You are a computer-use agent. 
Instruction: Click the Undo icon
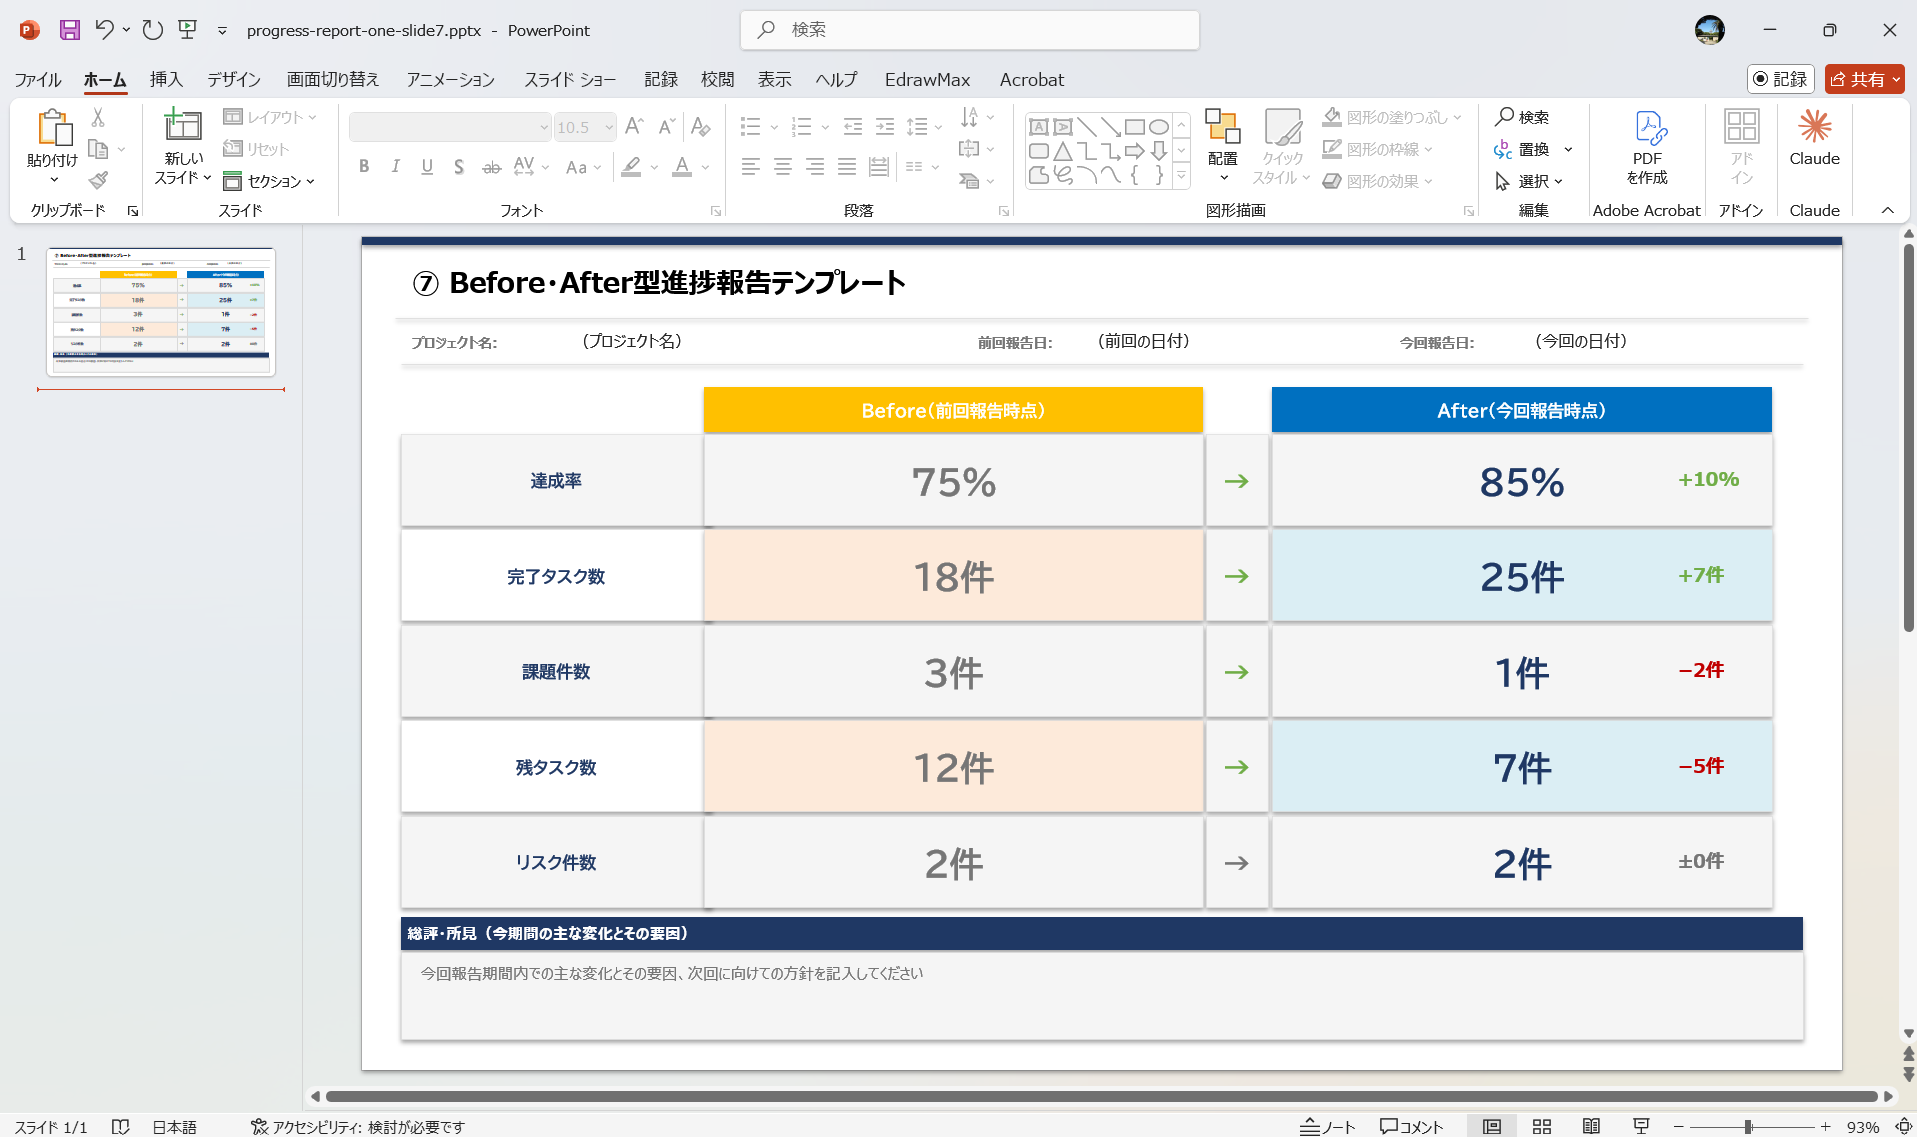[x=104, y=30]
